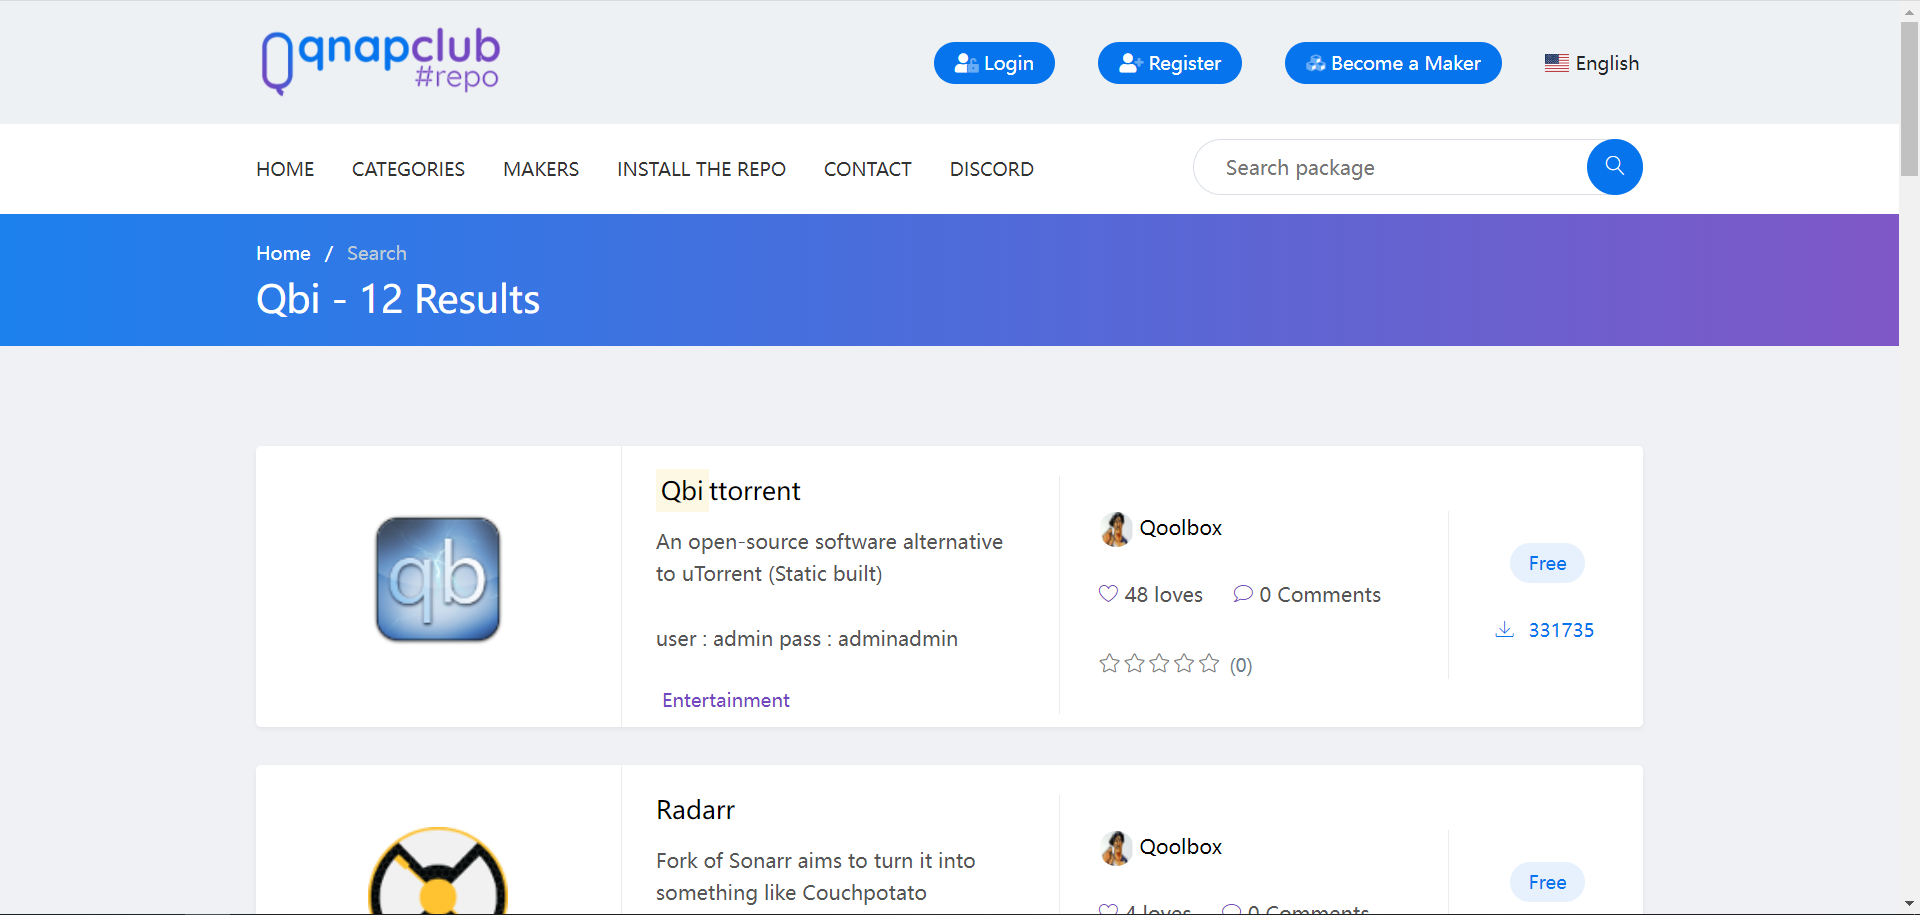Click the Free badge on Qbittorrent card
Viewport: 1920px width, 915px height.
1547,563
